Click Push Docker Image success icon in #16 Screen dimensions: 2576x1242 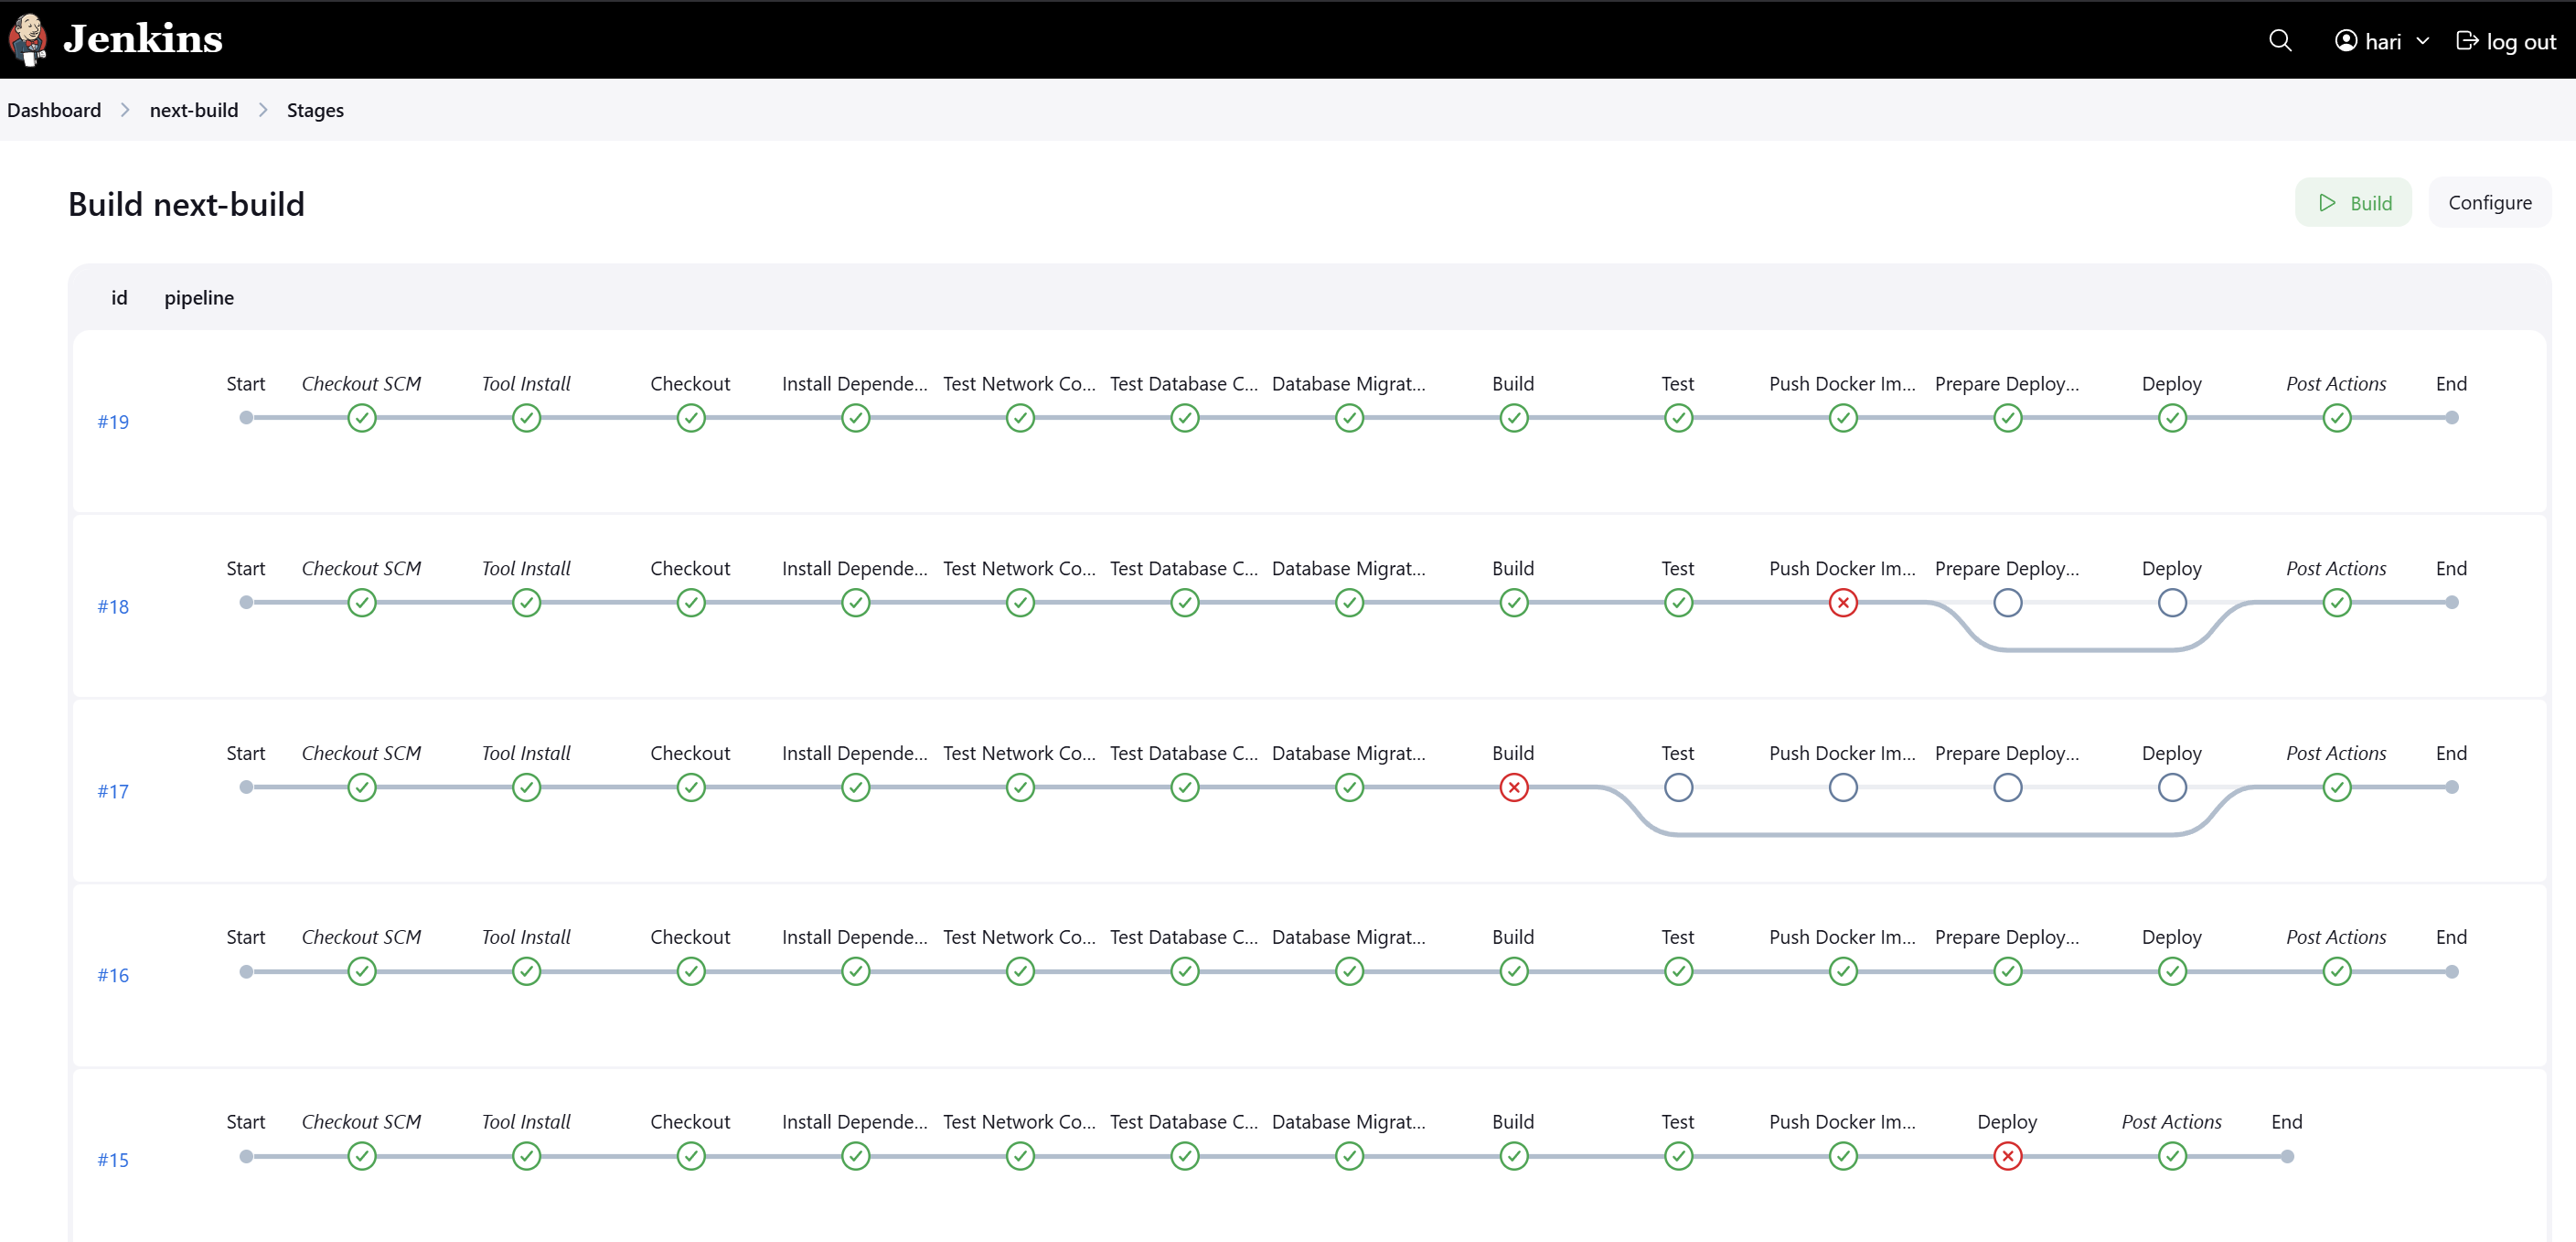tap(1843, 972)
